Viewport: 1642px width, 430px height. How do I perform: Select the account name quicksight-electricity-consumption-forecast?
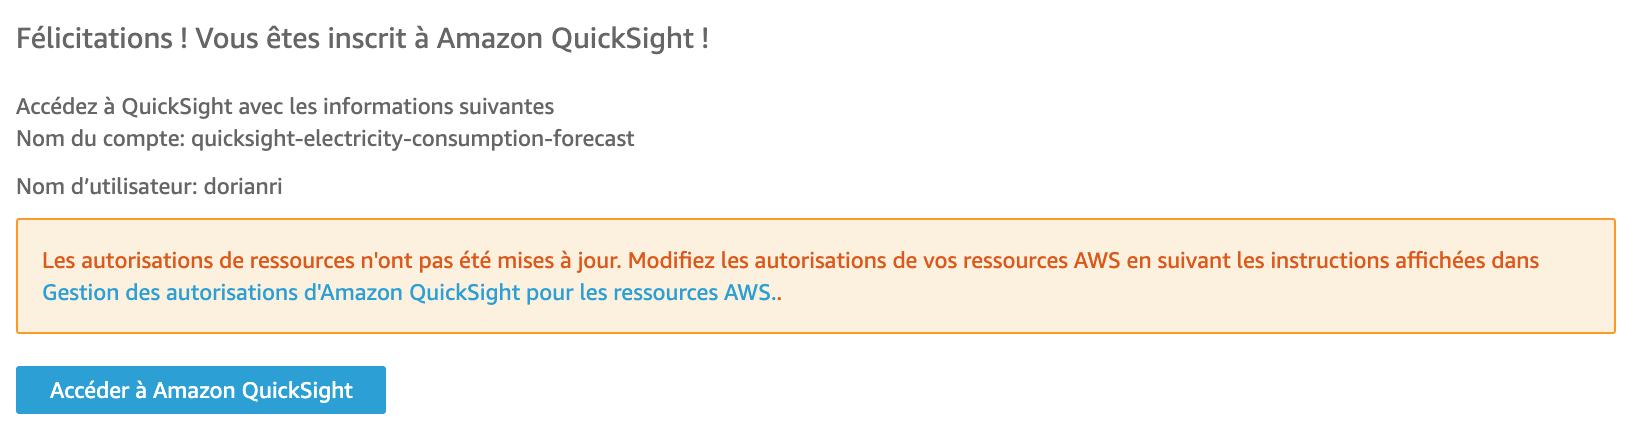pos(412,138)
